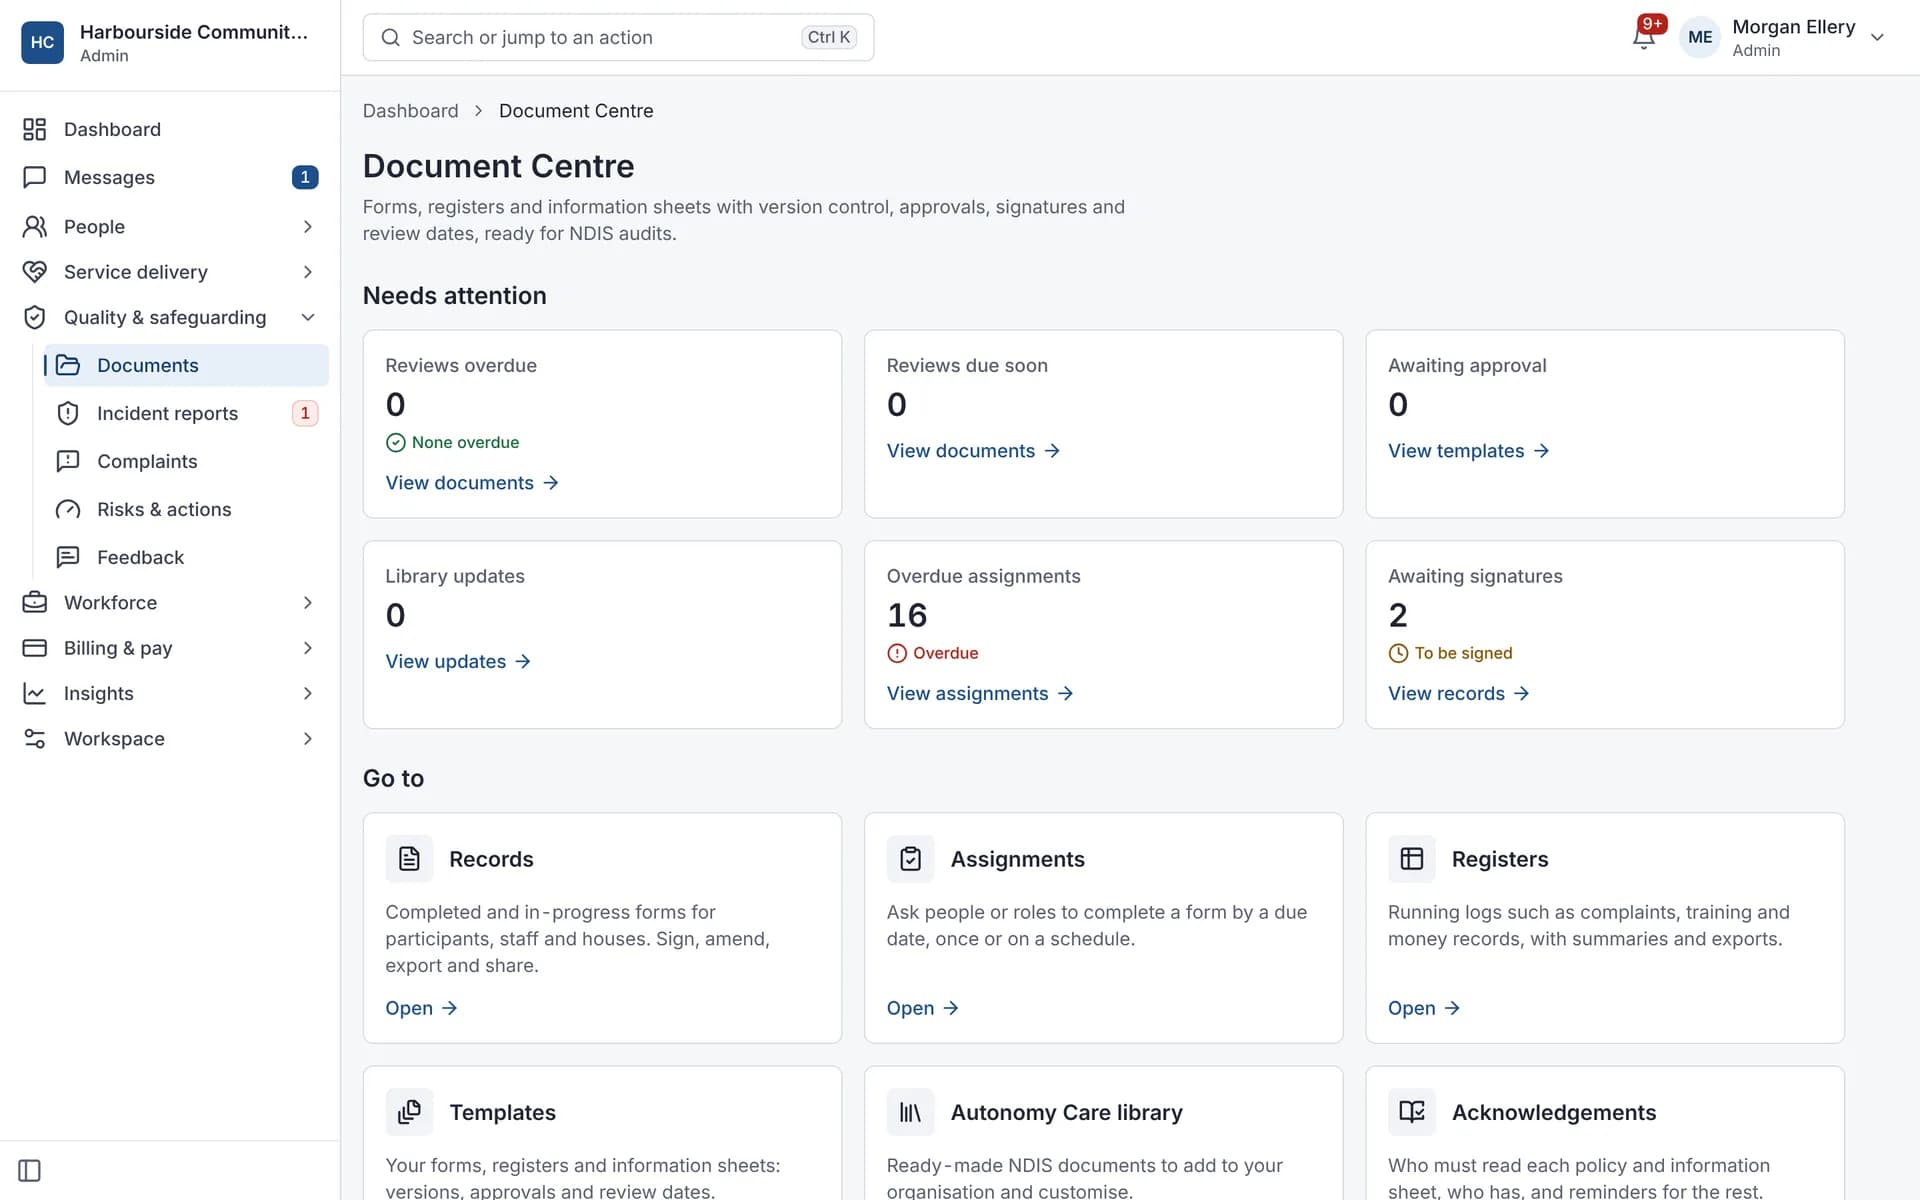
Task: Click the ME user avatar
Action: (x=1700, y=38)
